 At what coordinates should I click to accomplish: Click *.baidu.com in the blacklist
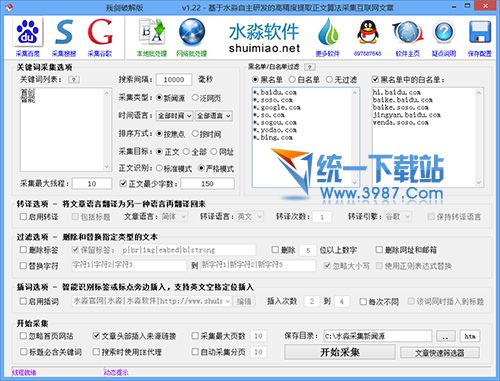[275, 92]
